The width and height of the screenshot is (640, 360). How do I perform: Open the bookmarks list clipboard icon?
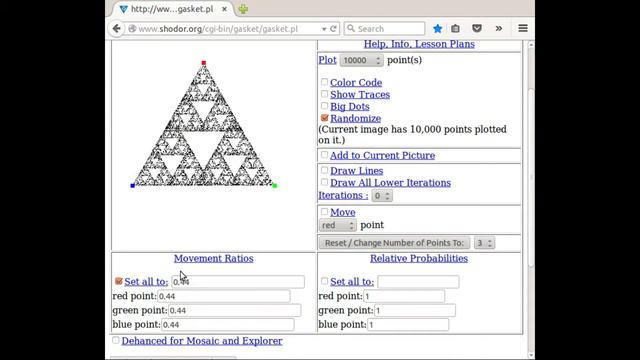(456, 29)
